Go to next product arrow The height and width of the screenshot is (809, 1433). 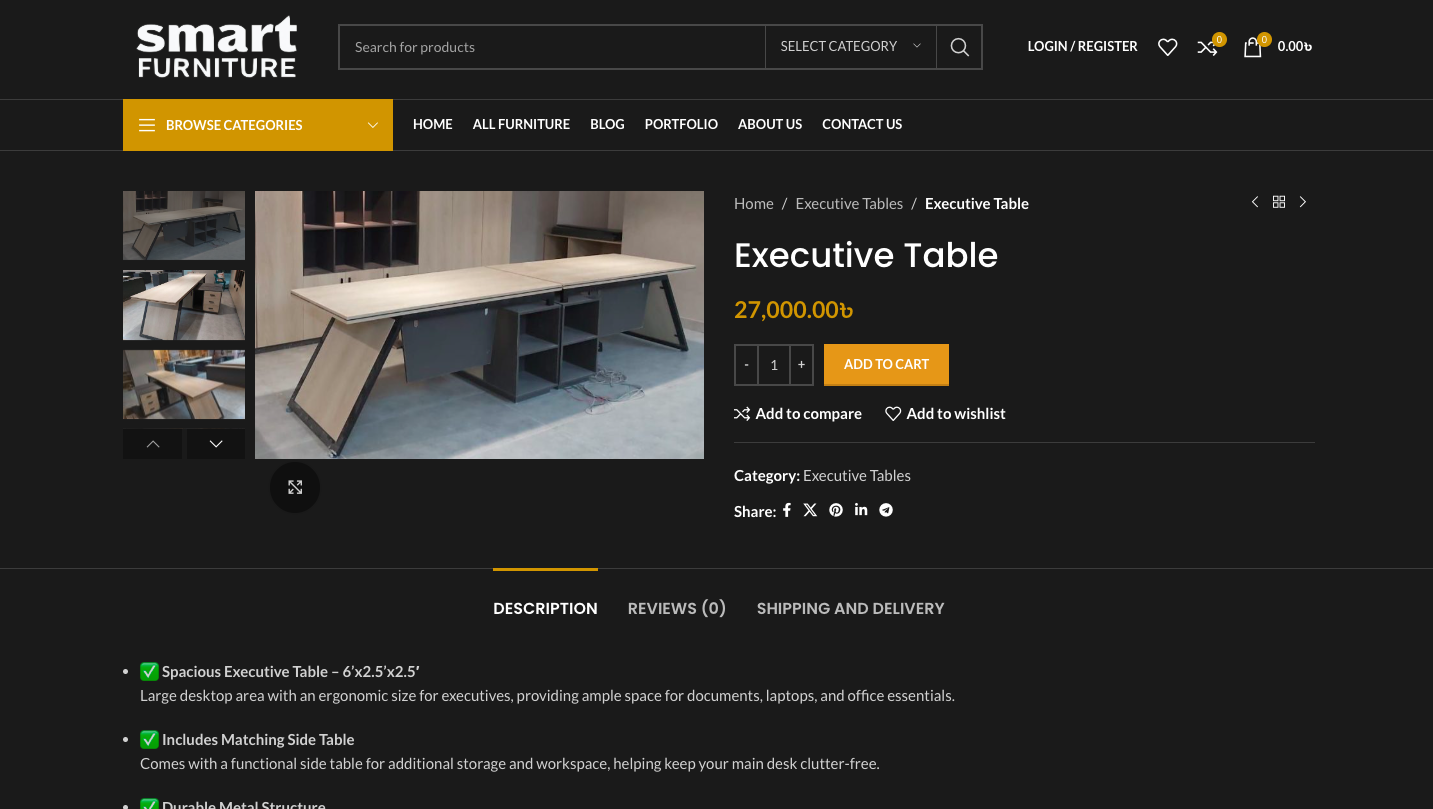(1303, 202)
